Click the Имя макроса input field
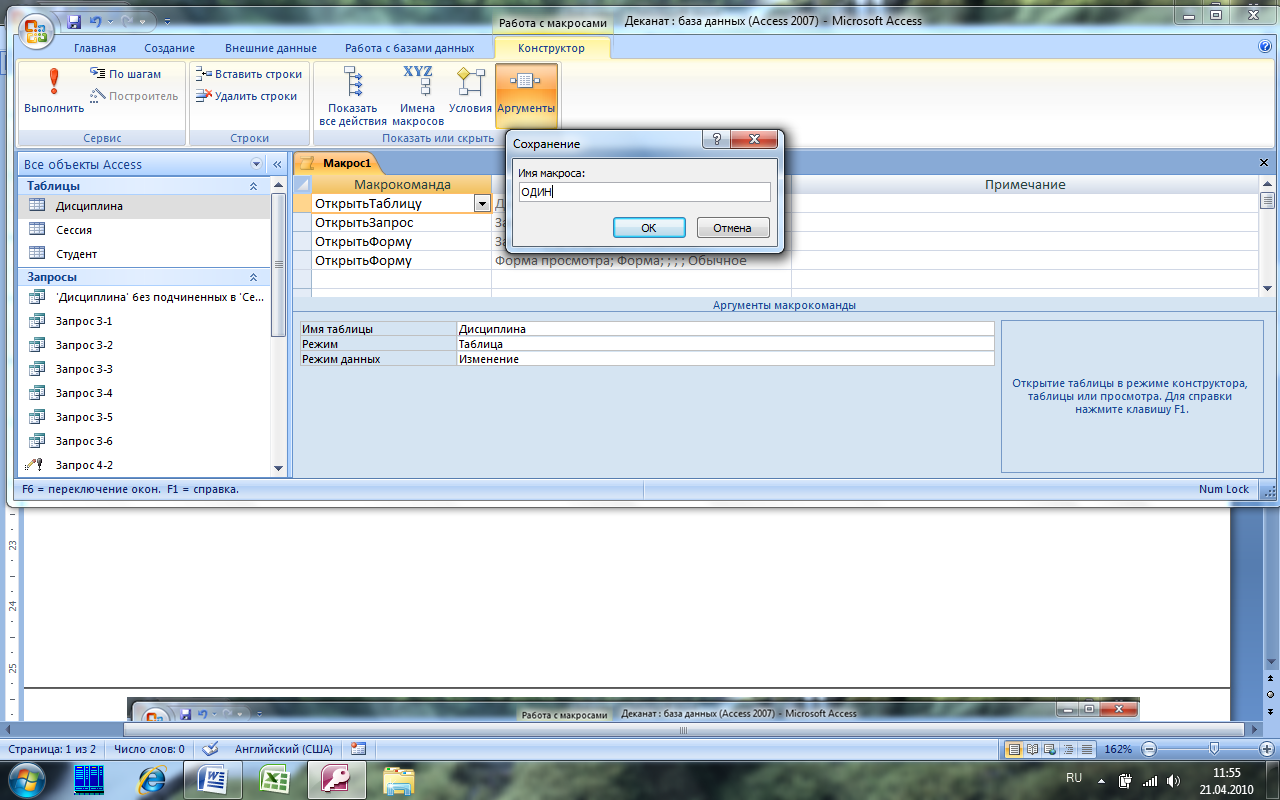This screenshot has height=800, width=1280. [644, 192]
